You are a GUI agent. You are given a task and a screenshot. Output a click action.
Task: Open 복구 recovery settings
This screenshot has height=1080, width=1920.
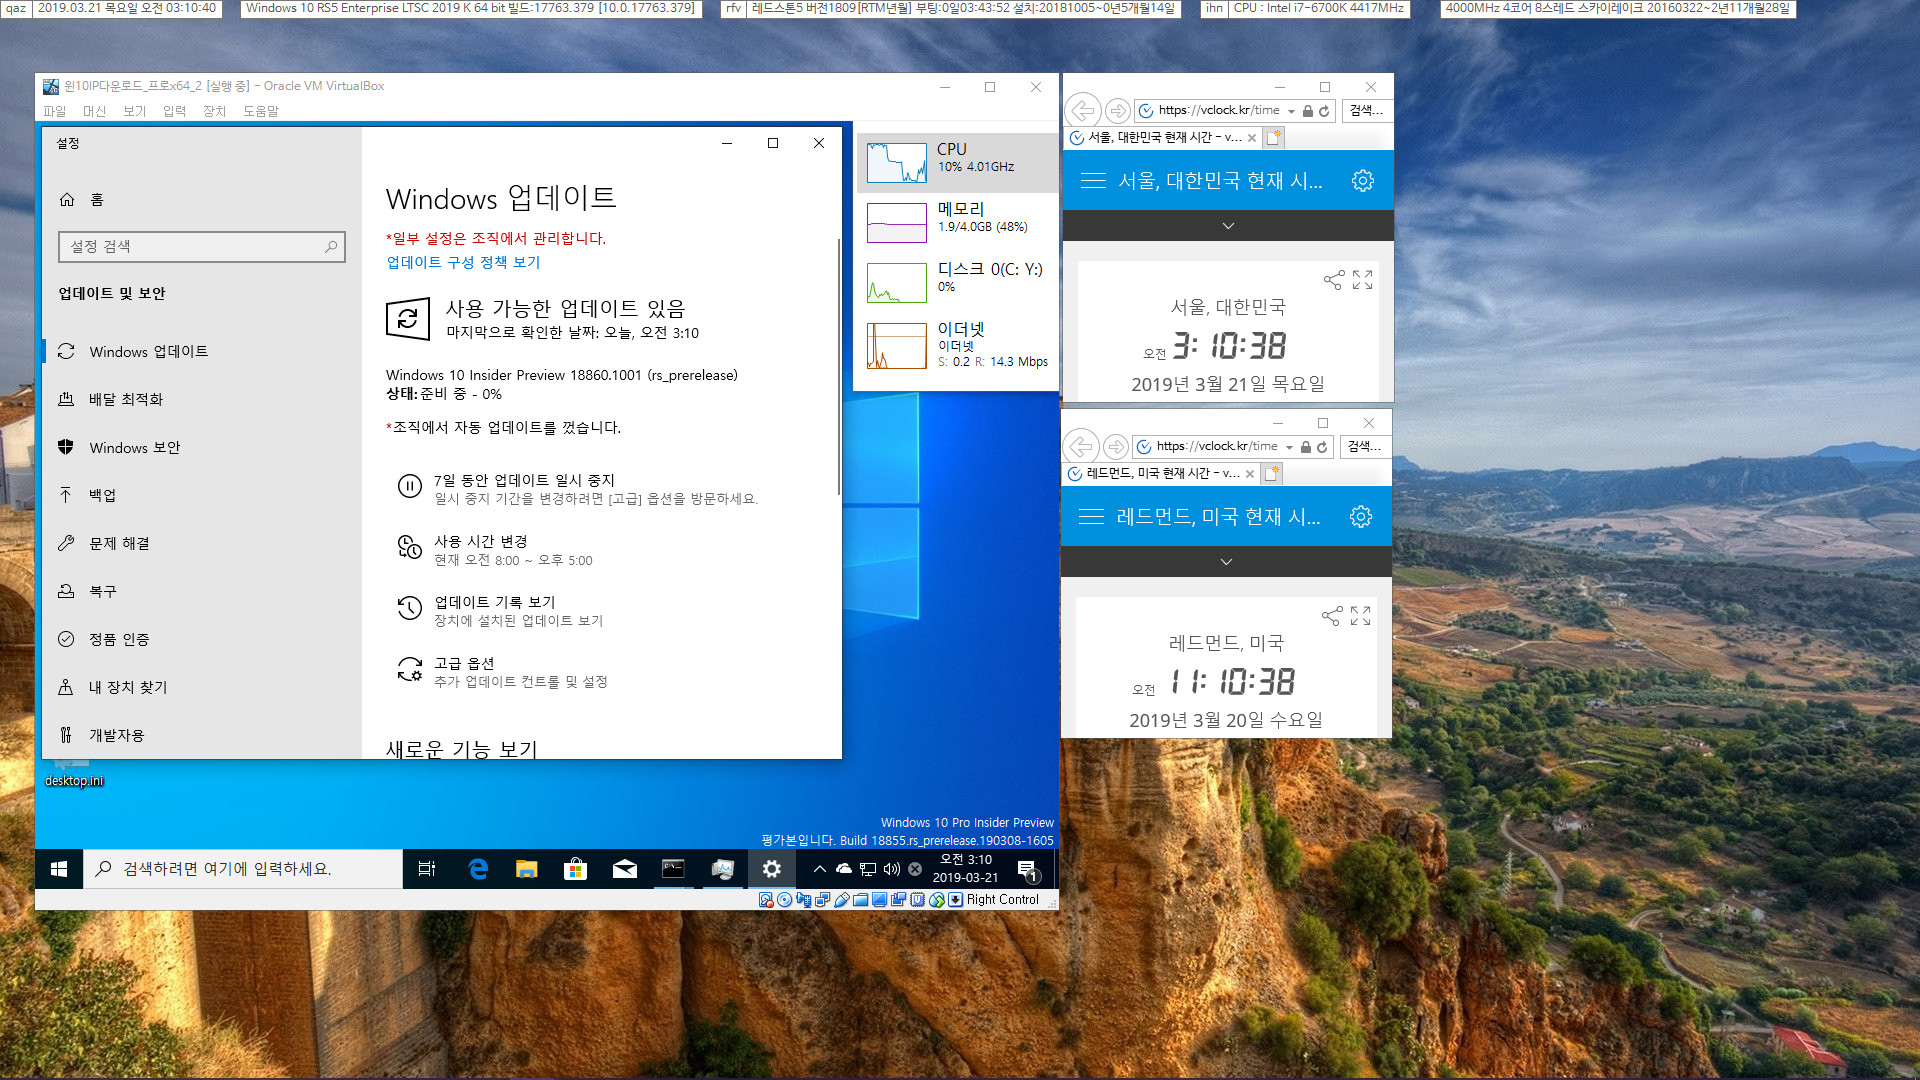click(102, 591)
